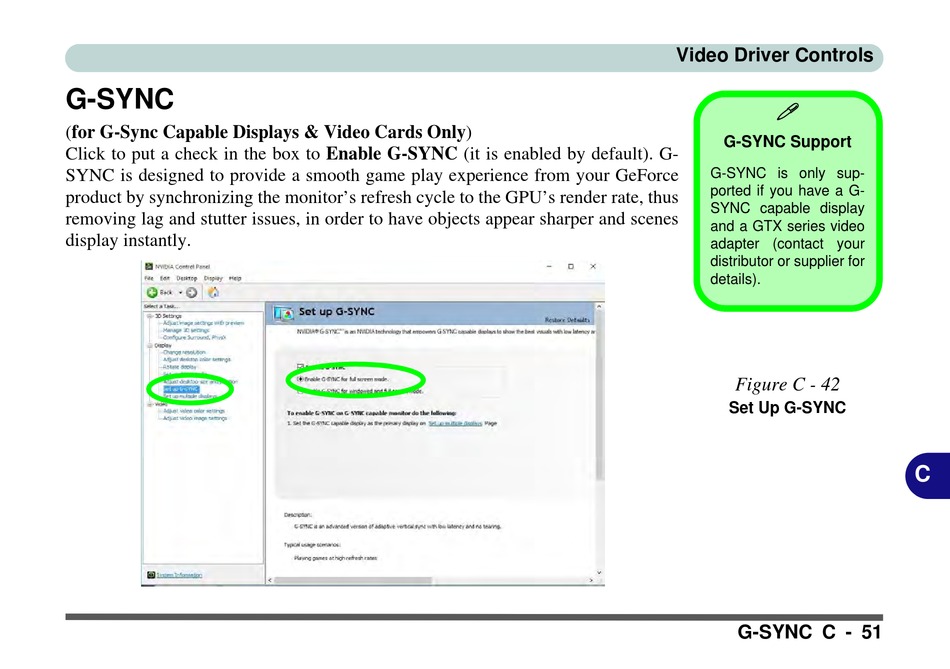Click the pencil note icon

788,112
